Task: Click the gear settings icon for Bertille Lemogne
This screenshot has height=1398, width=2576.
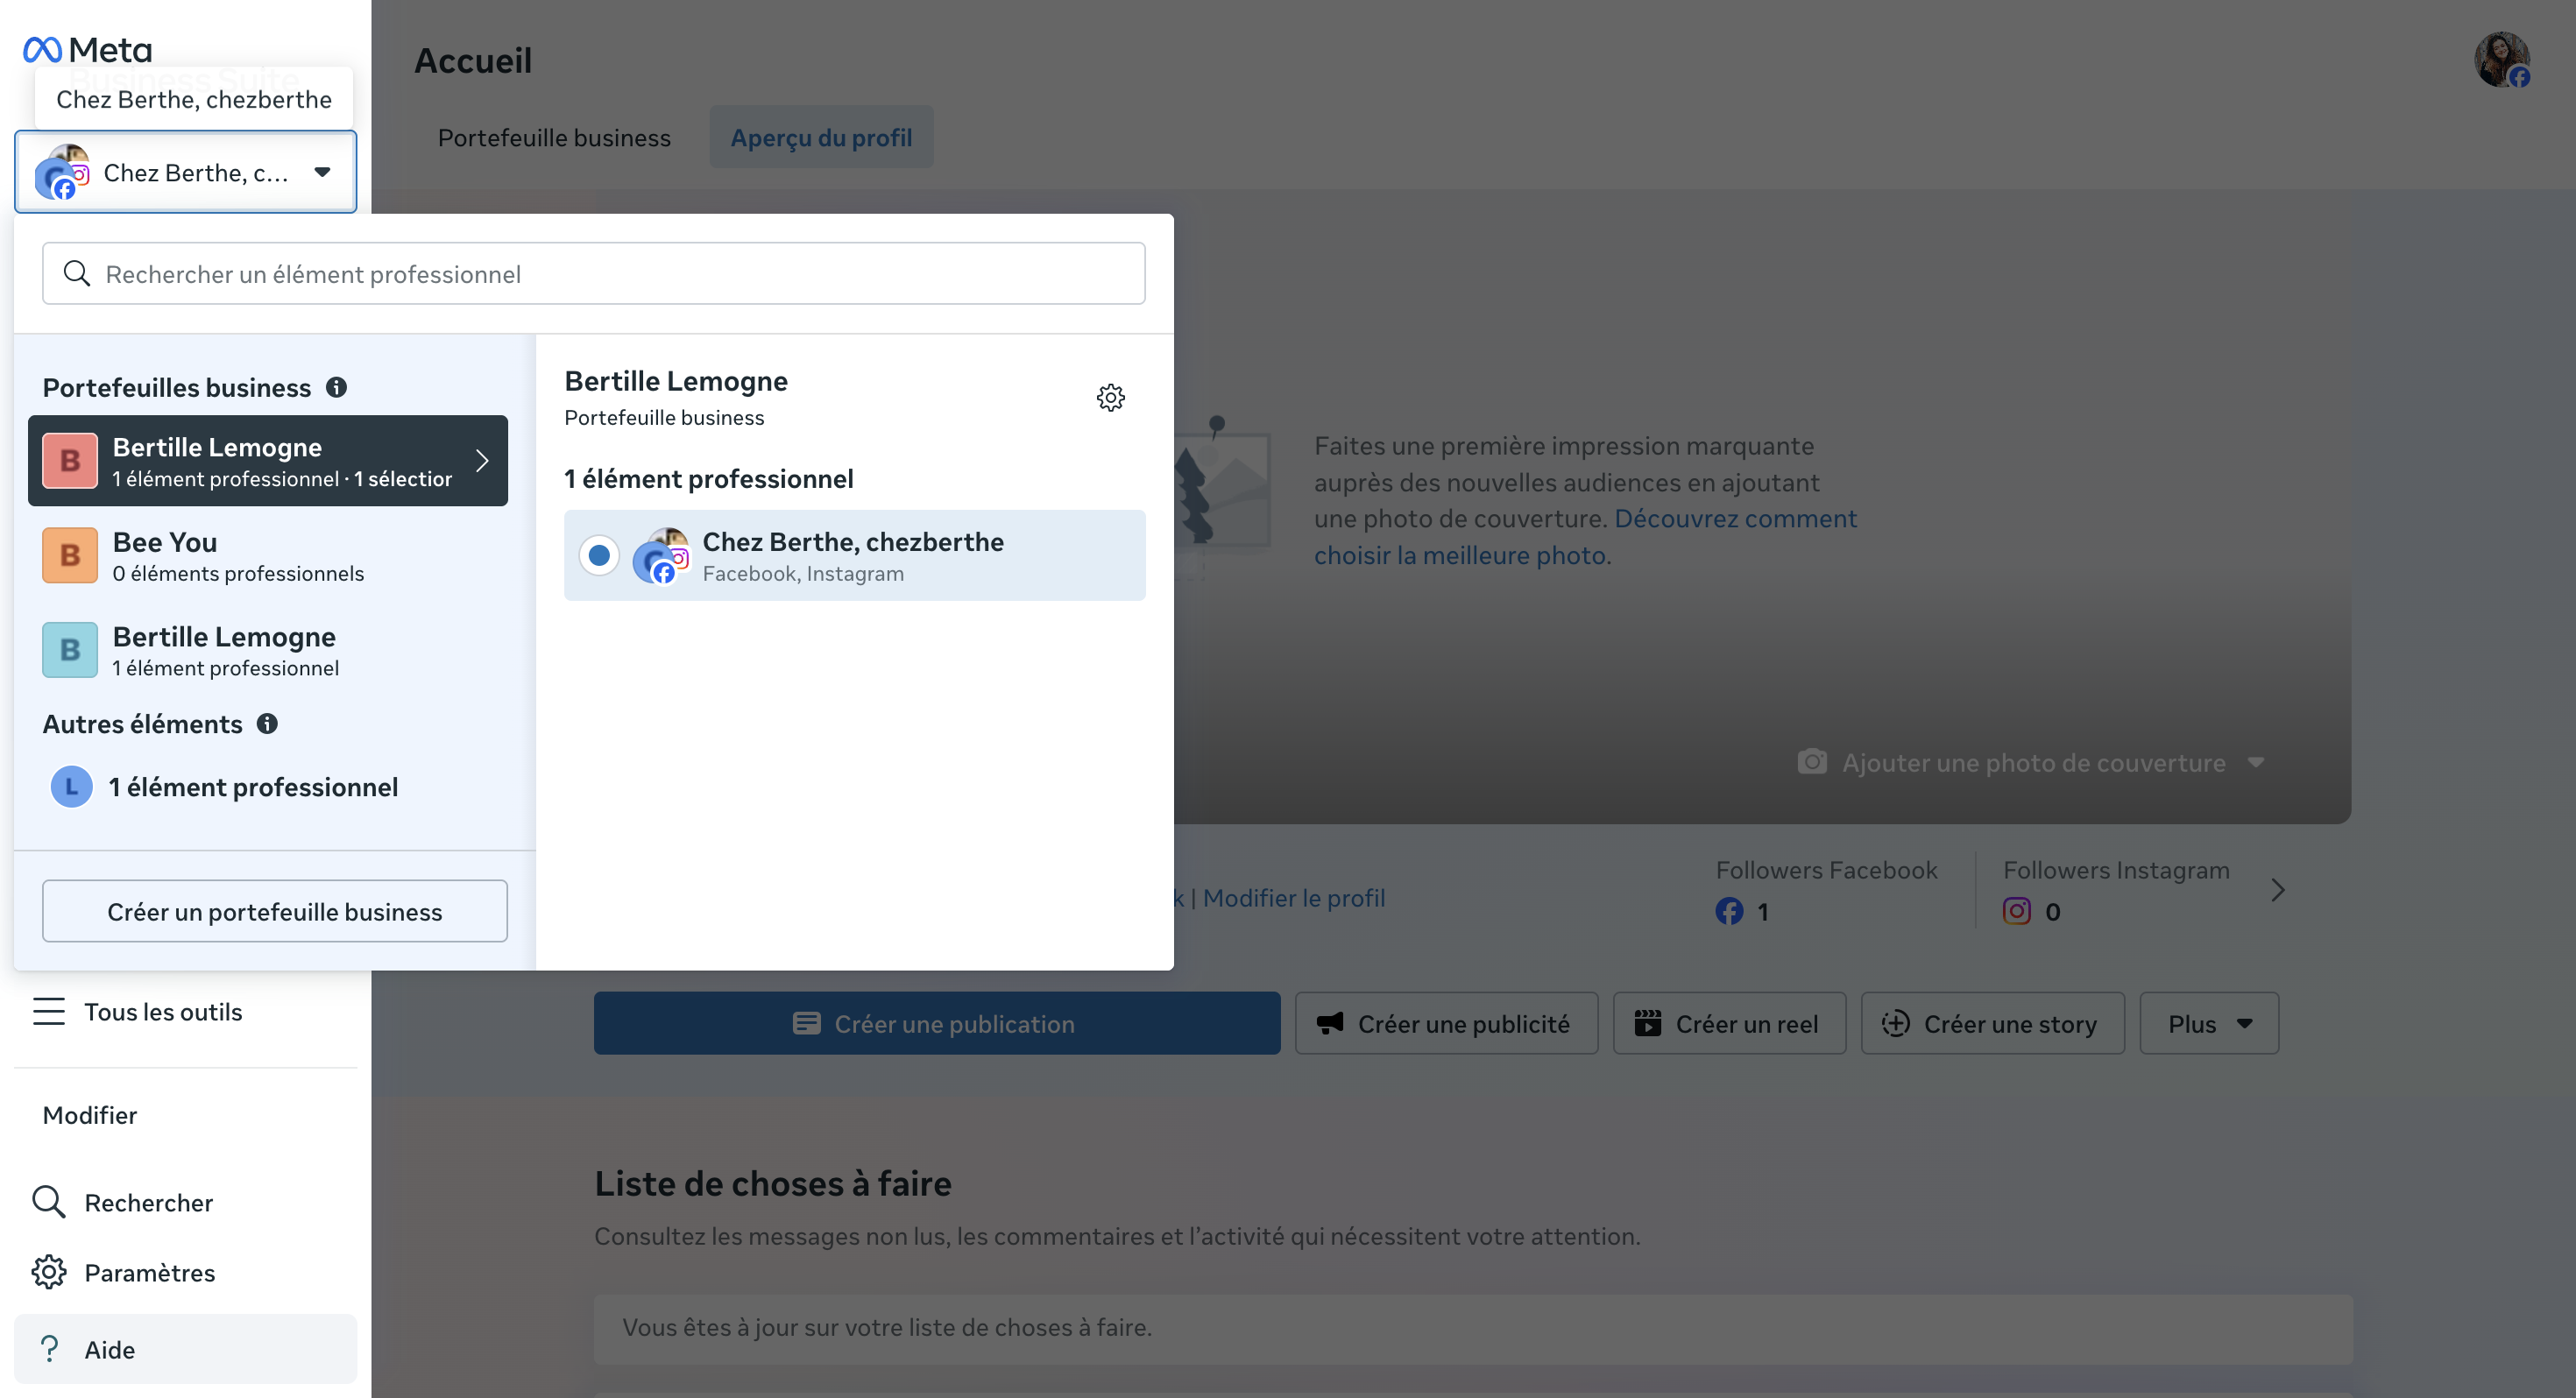Action: [1110, 398]
